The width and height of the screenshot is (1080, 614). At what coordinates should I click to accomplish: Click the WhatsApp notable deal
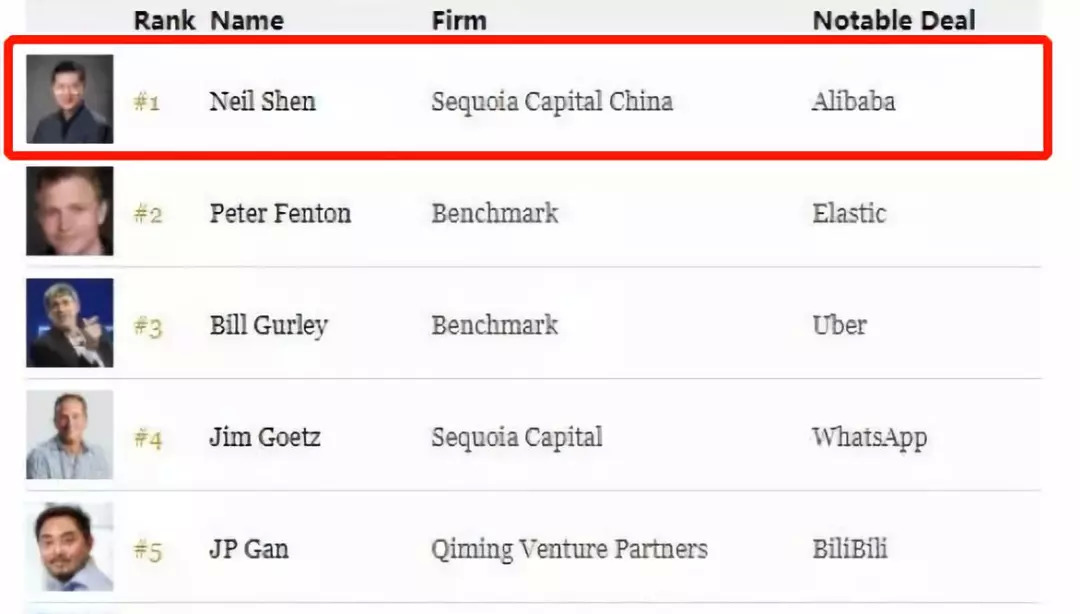[x=869, y=438]
